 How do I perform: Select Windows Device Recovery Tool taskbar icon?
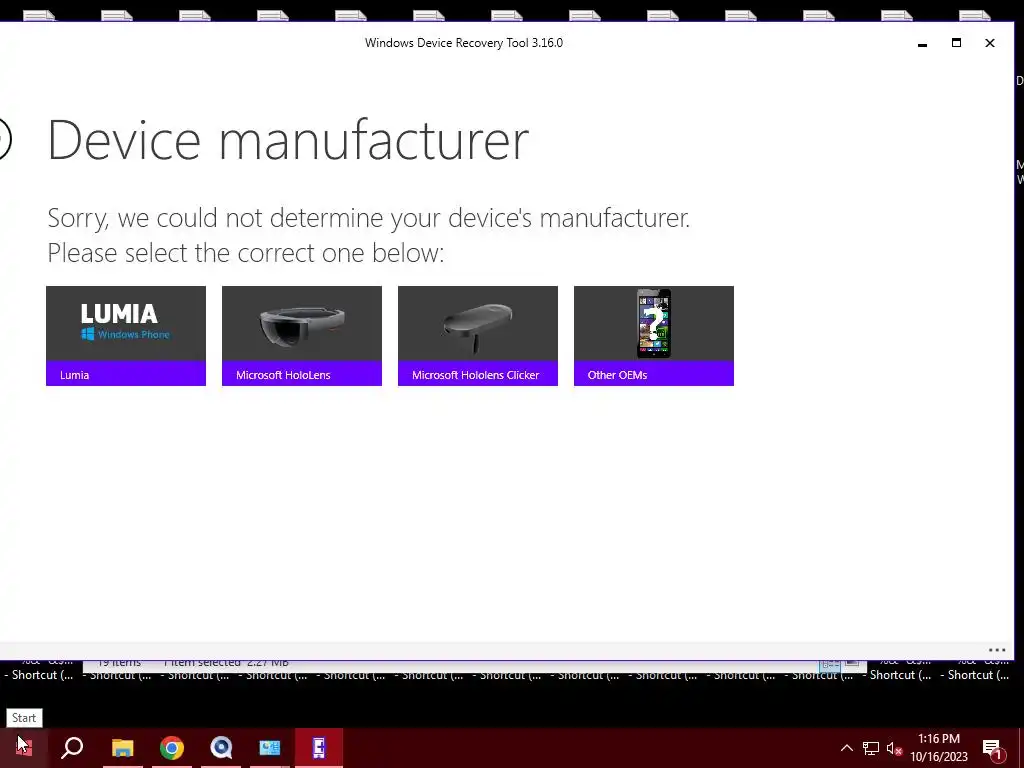click(x=319, y=748)
